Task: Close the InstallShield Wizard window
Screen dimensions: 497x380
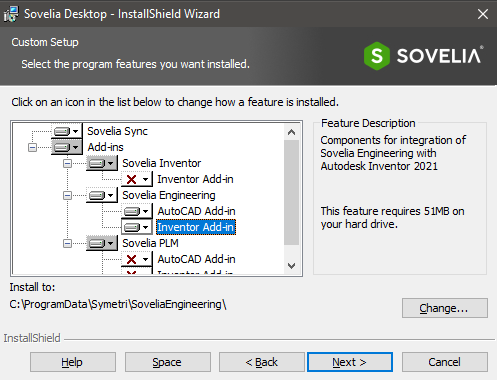Action: tap(483, 14)
